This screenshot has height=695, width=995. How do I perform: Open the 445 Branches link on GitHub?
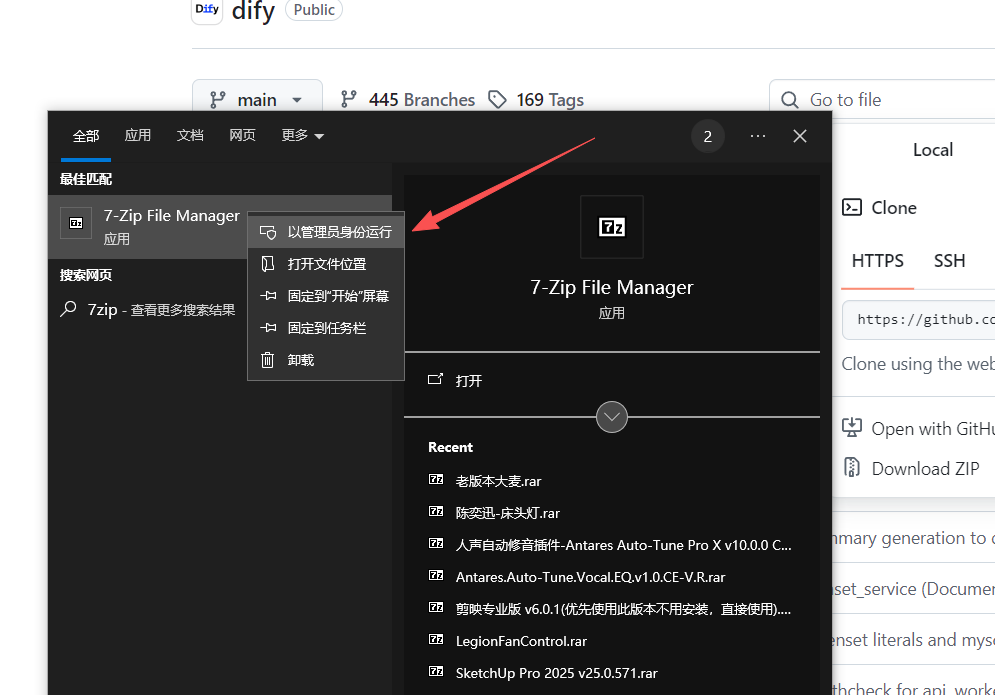pos(407,100)
